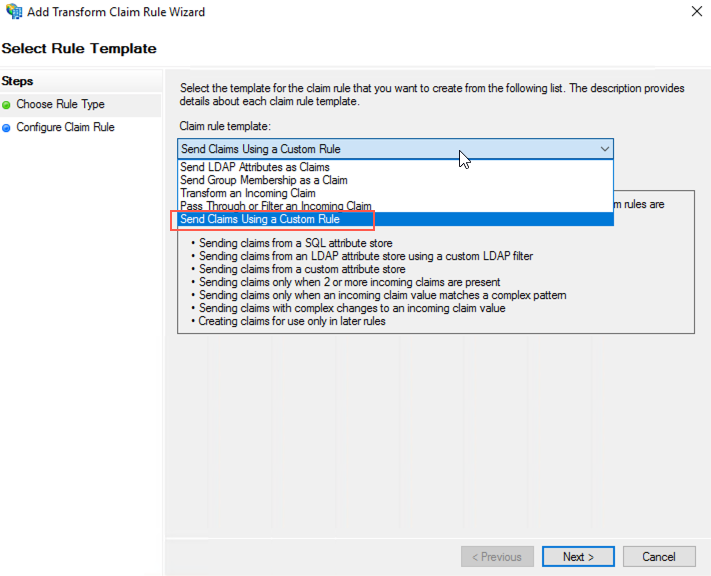Click the Claim rule template label
The height and width of the screenshot is (576, 711).
point(225,126)
